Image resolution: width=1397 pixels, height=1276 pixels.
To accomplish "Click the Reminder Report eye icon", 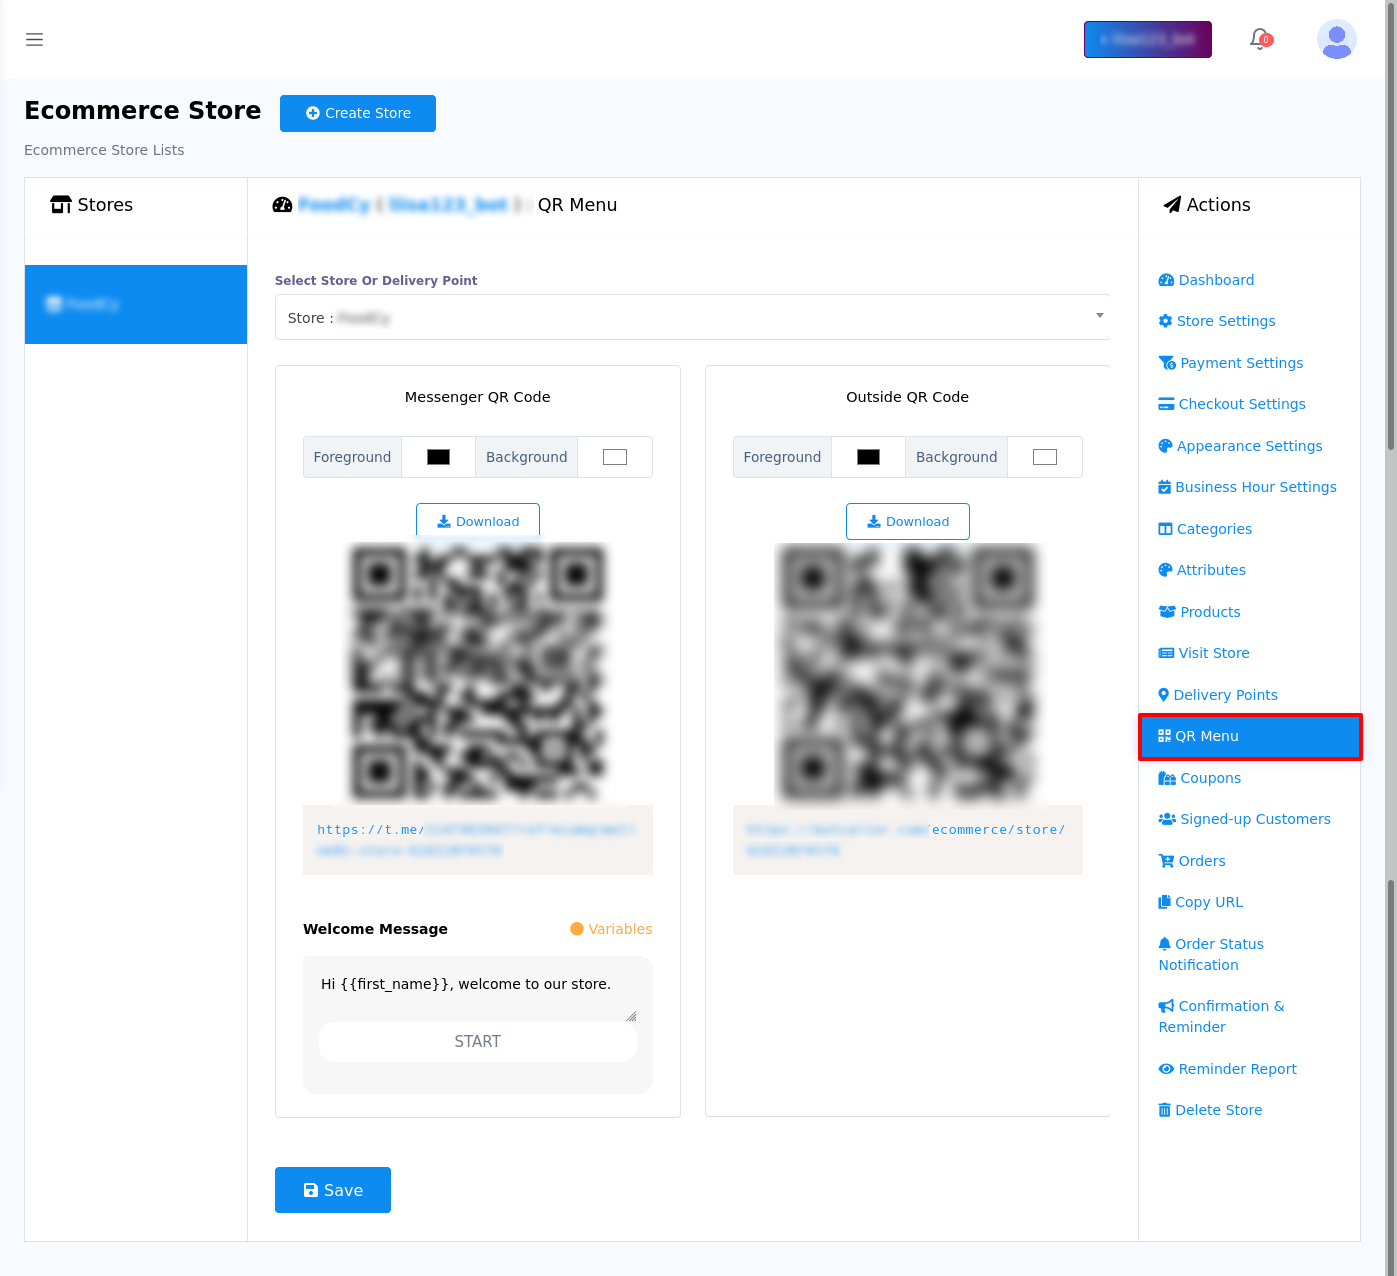I will point(1166,1069).
